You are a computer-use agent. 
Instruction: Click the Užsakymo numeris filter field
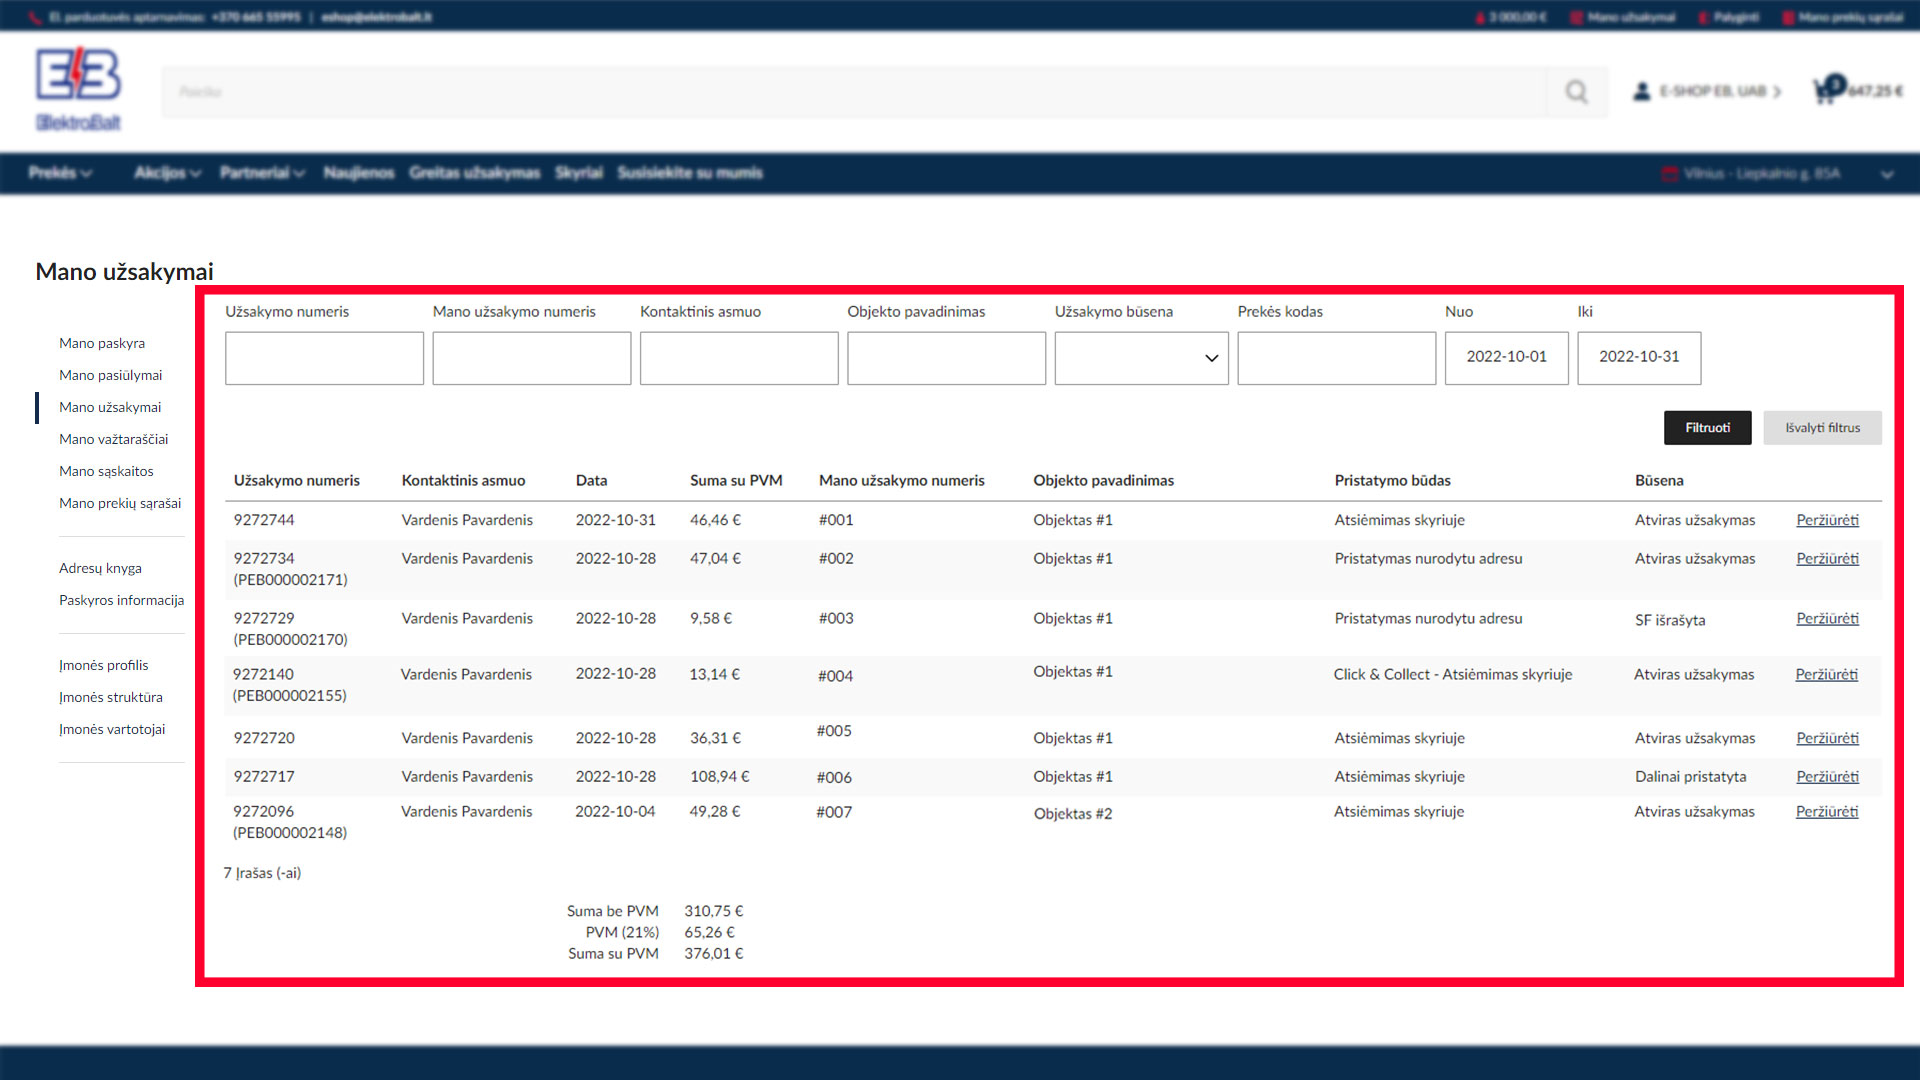[324, 358]
